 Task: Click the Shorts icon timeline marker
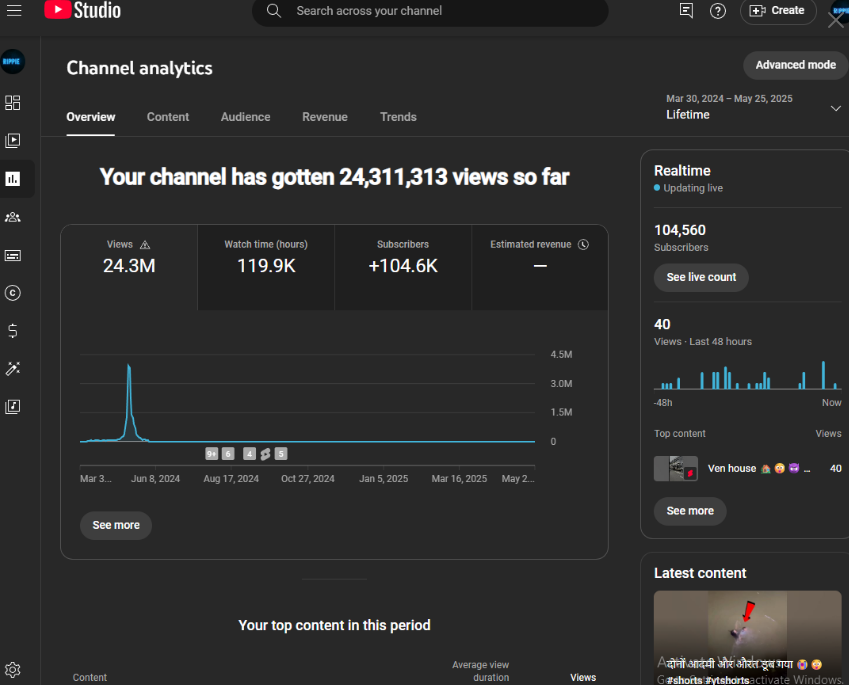(x=265, y=454)
